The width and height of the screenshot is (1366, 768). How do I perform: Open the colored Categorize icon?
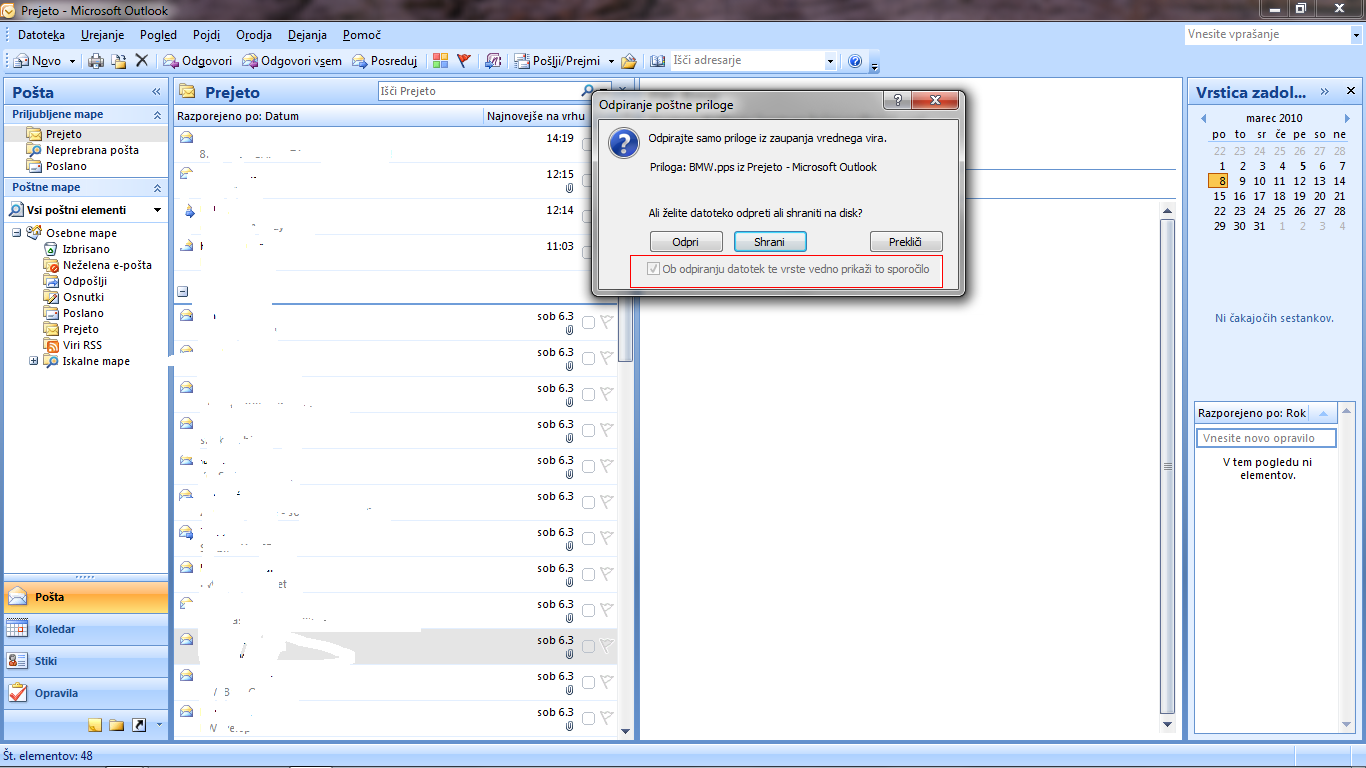(441, 61)
